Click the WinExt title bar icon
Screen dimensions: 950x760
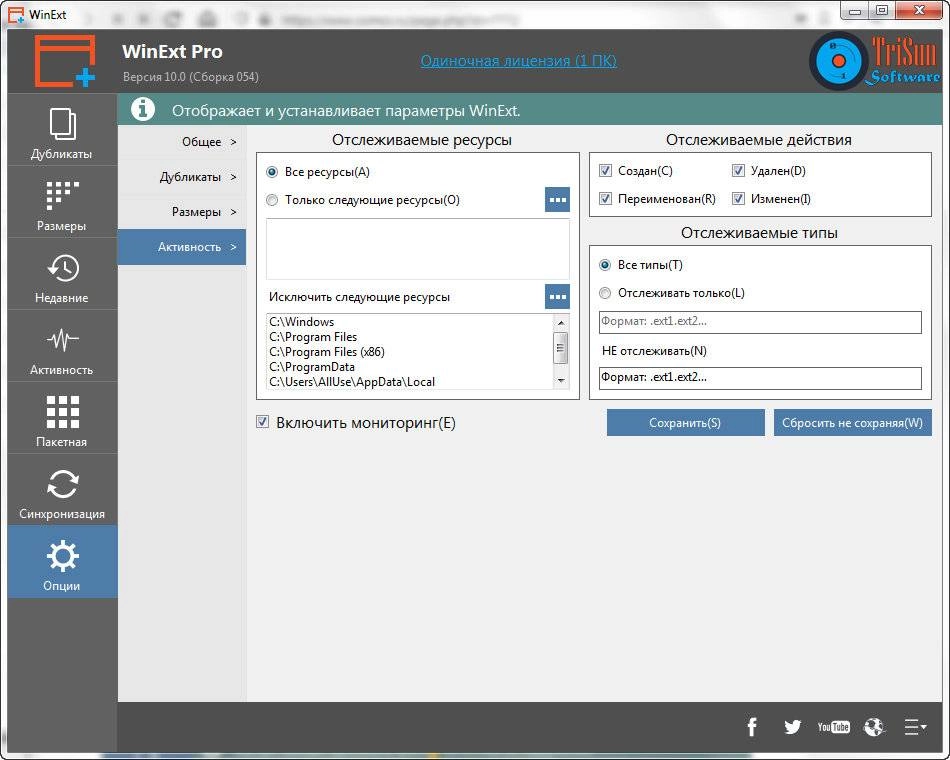click(16, 14)
